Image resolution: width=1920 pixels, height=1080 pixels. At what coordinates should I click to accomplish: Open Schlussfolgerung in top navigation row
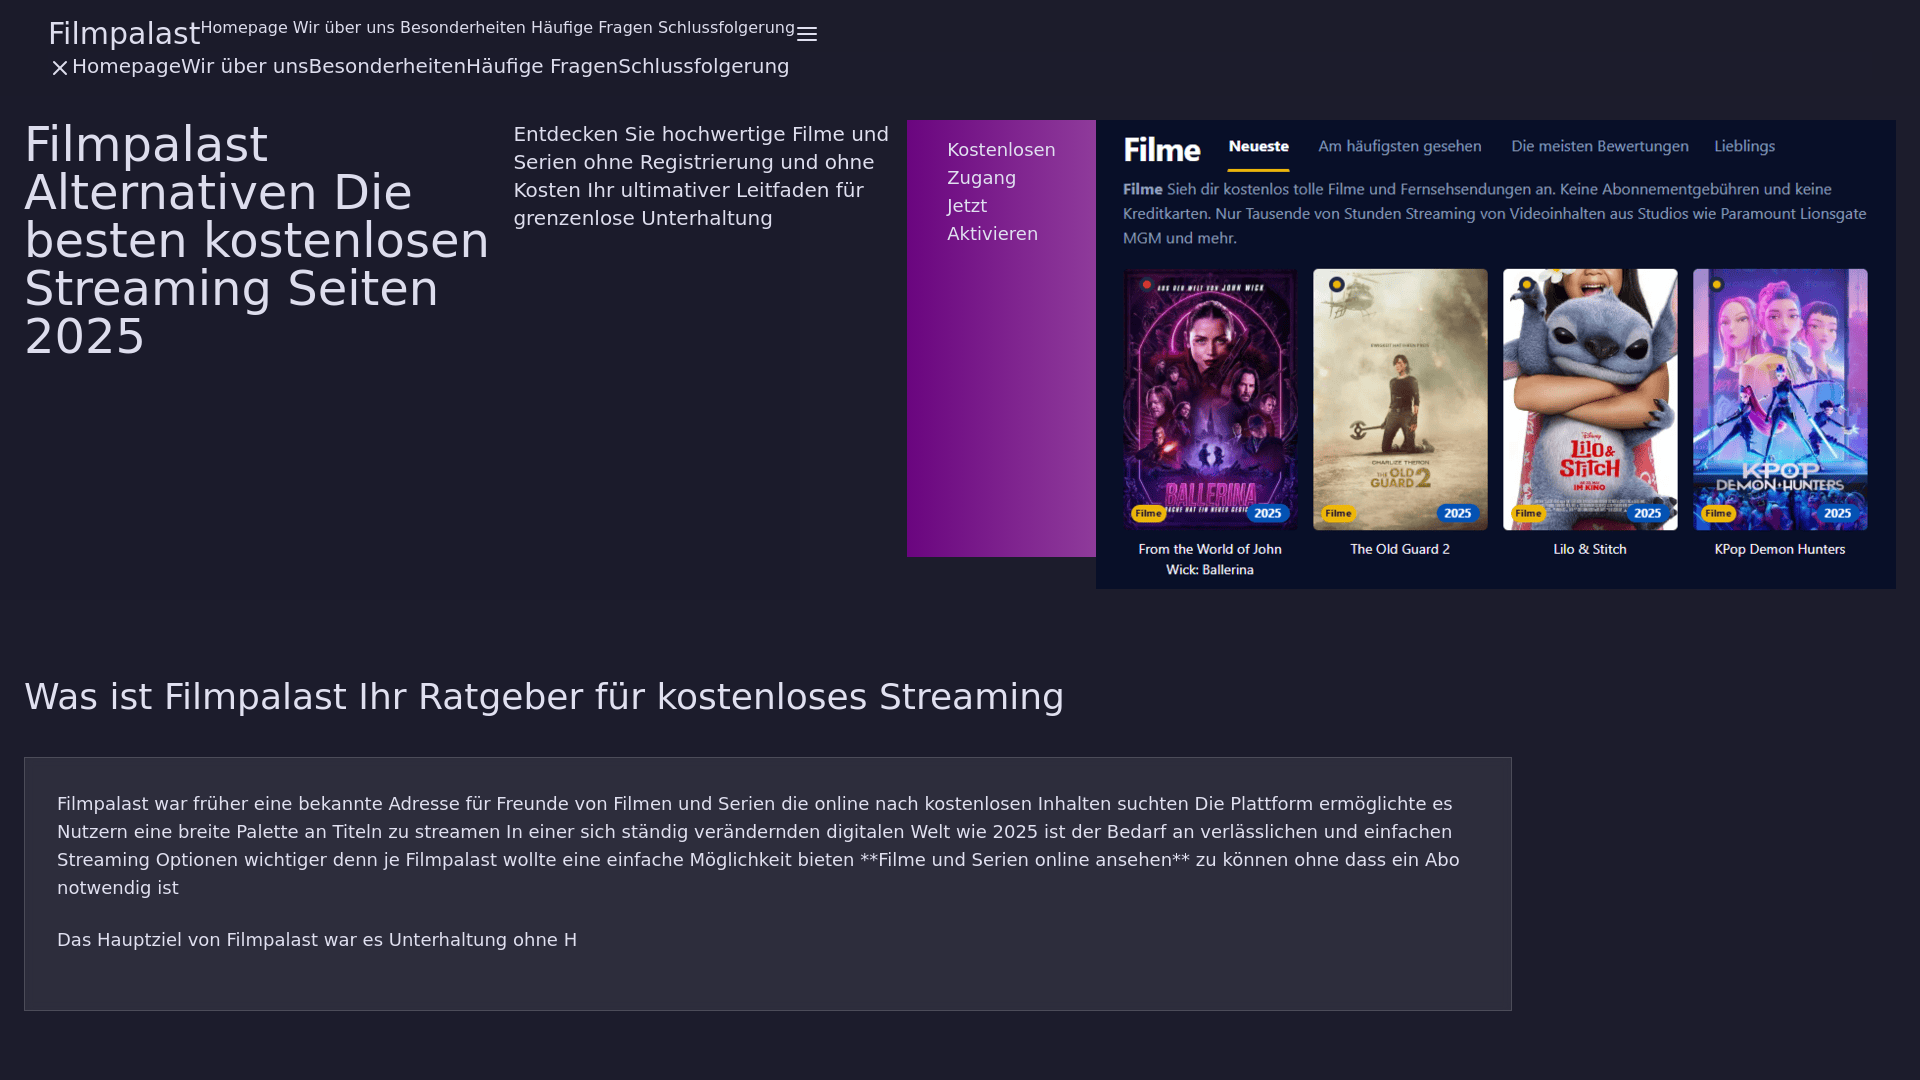[726, 28]
